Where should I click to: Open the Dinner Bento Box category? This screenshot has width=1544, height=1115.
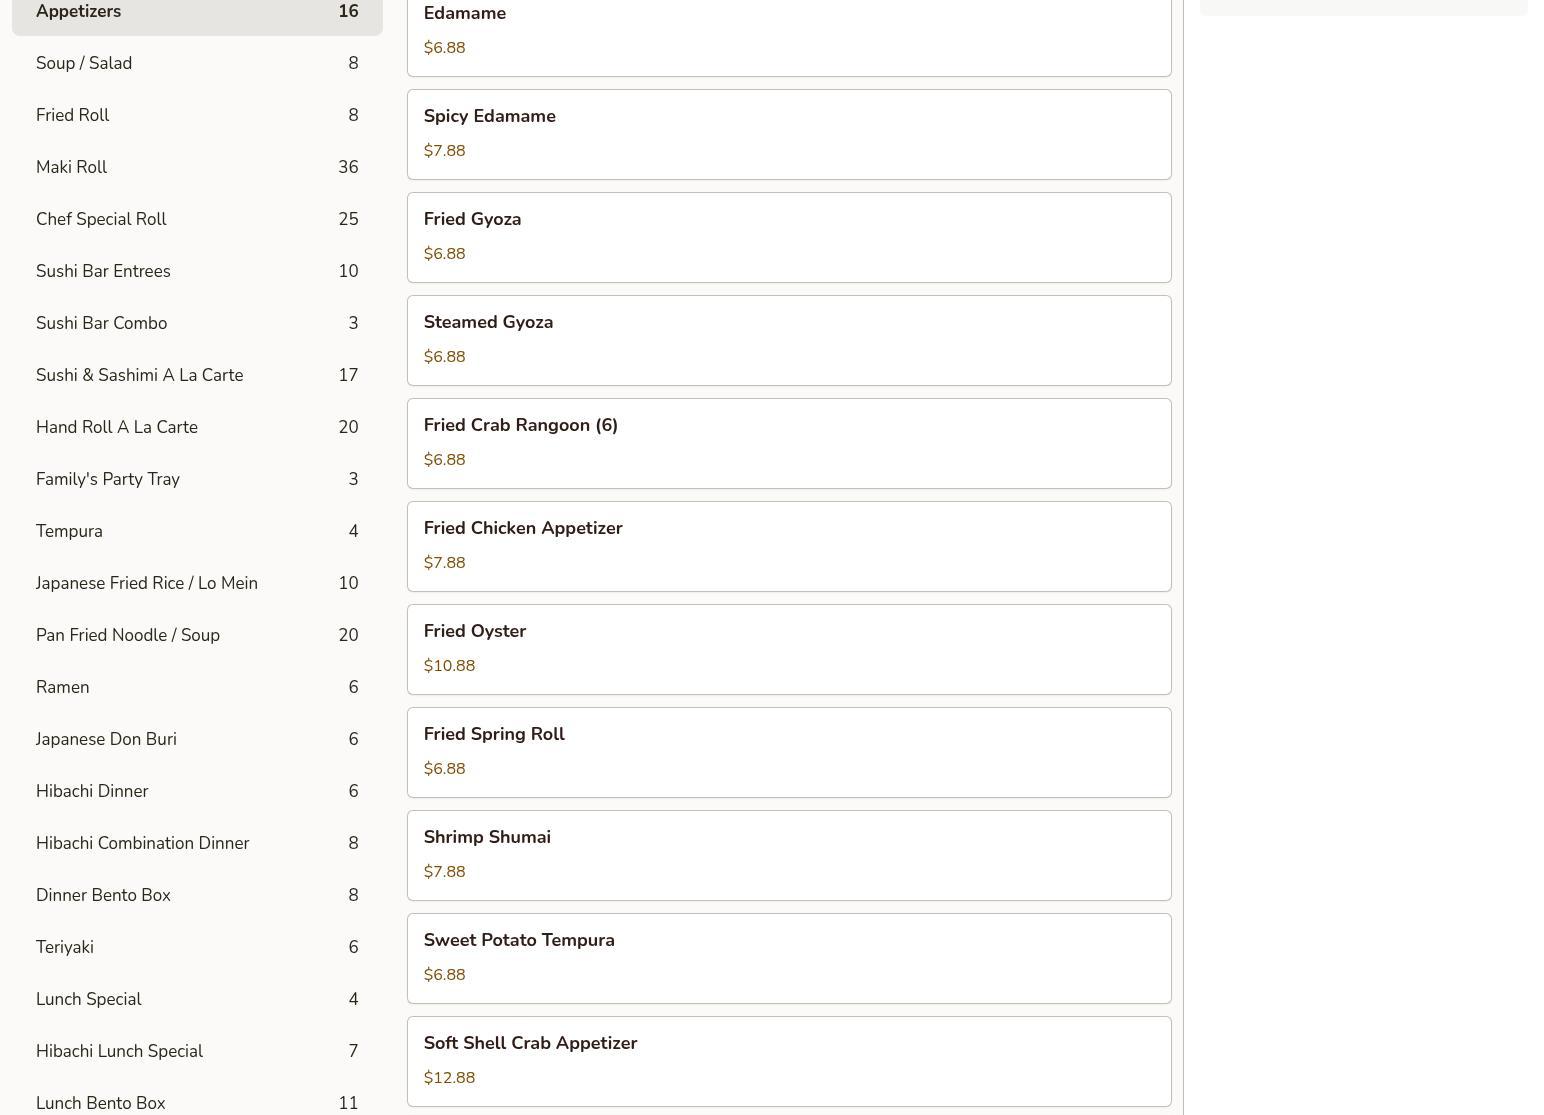tap(197, 895)
